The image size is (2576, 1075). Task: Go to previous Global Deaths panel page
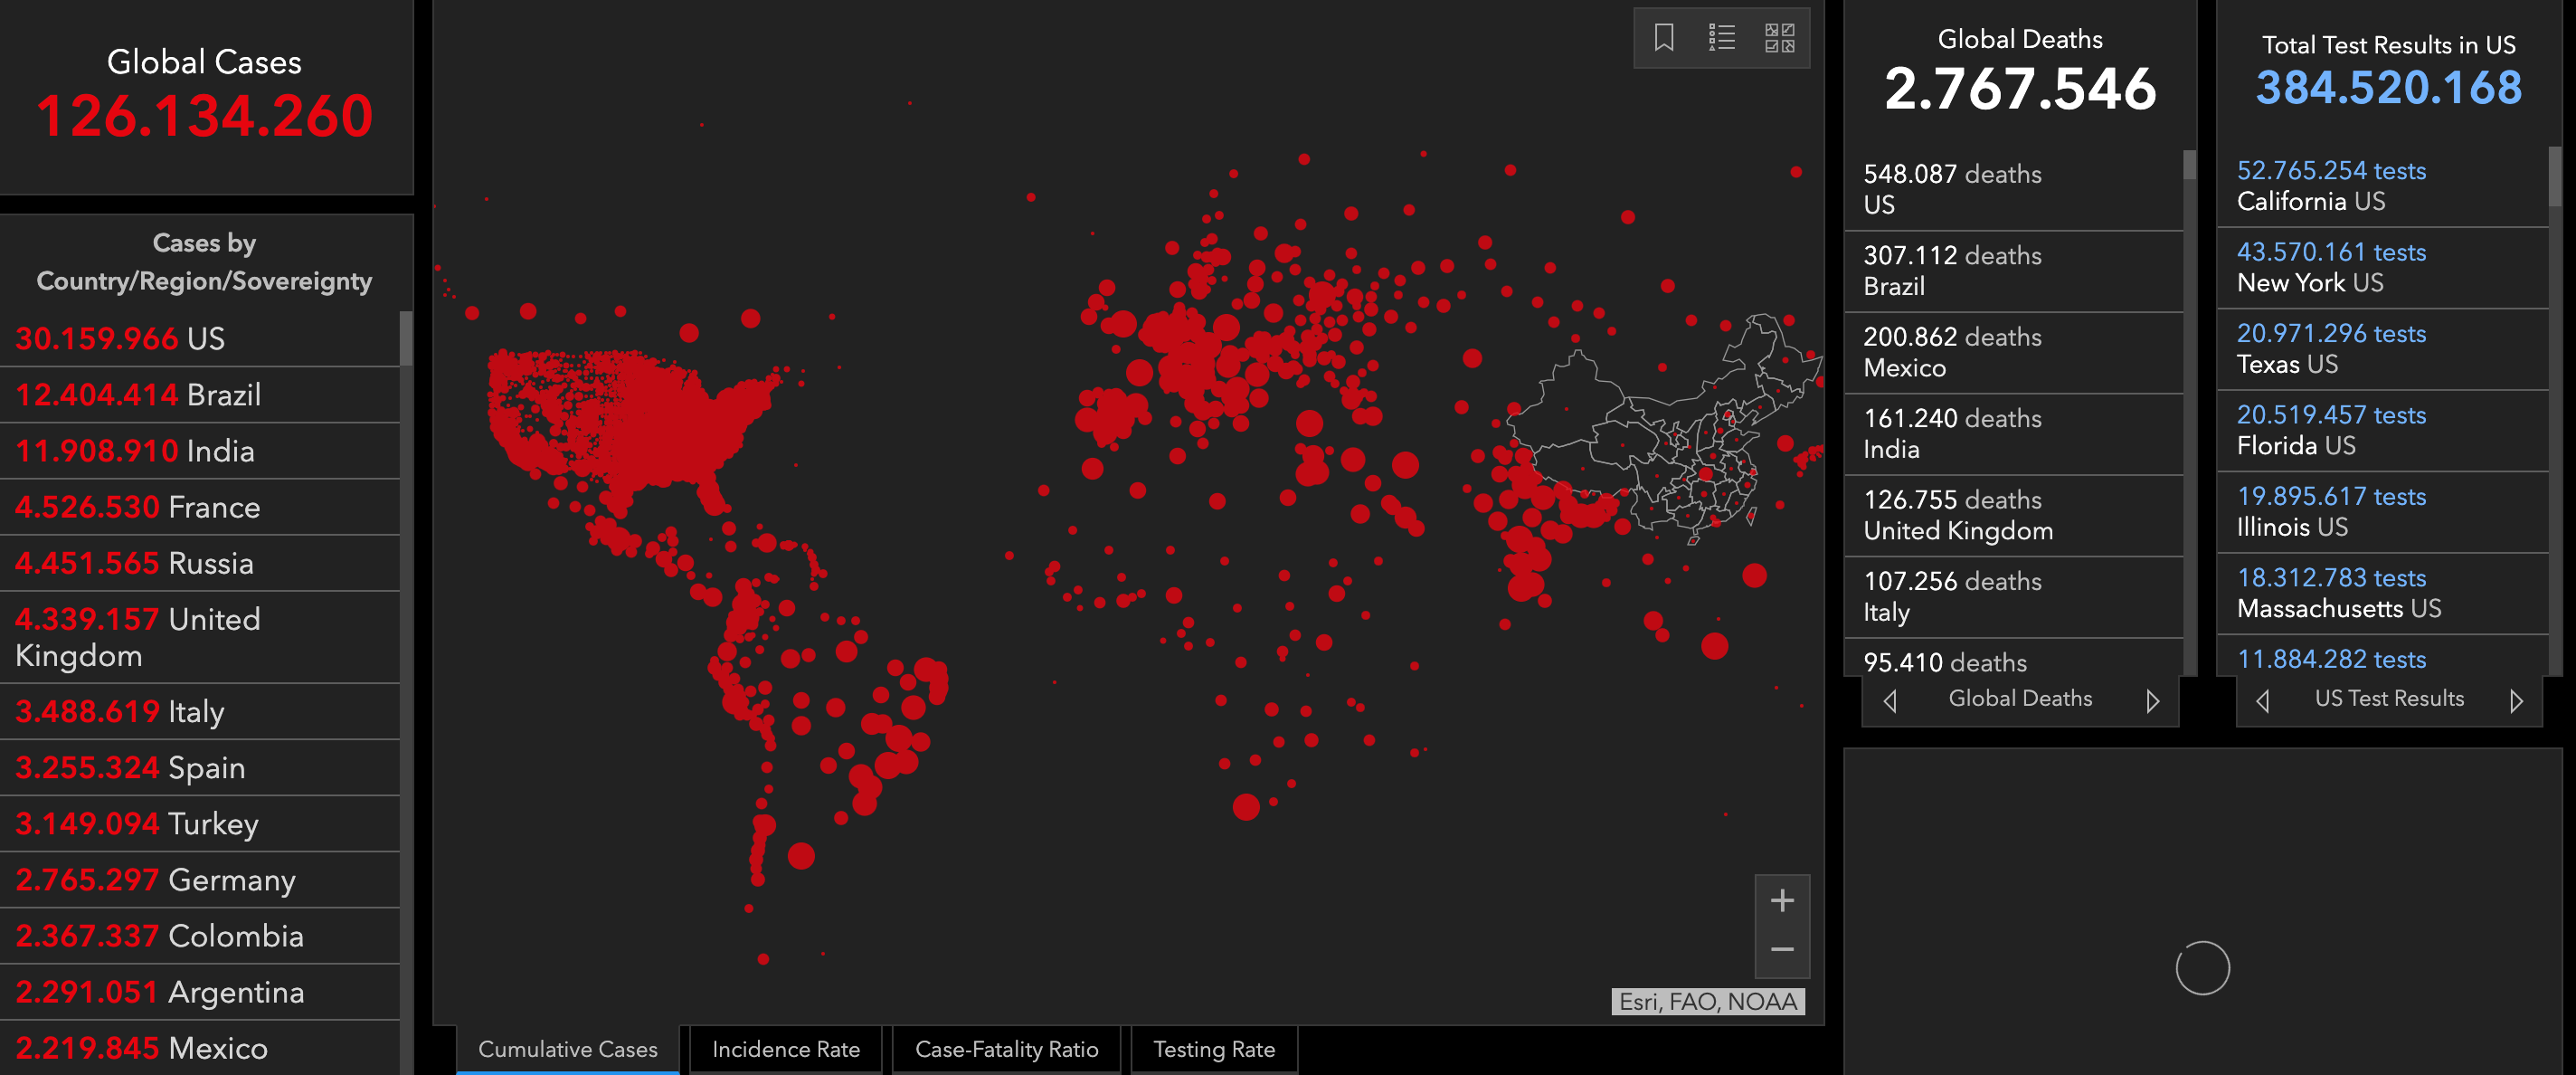(1889, 700)
